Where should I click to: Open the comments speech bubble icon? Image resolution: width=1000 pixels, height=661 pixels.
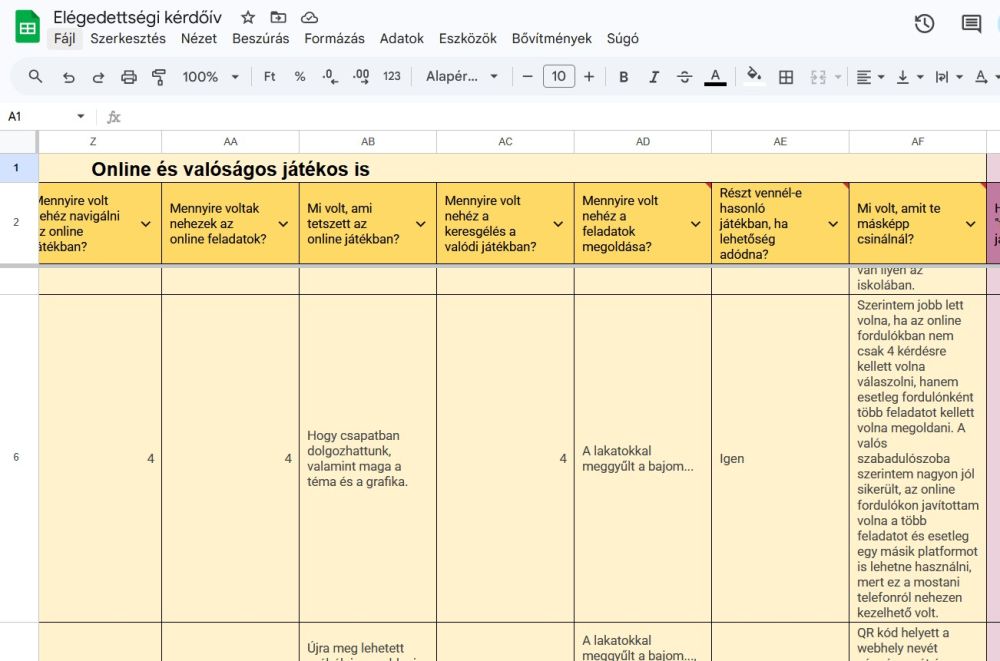971,24
